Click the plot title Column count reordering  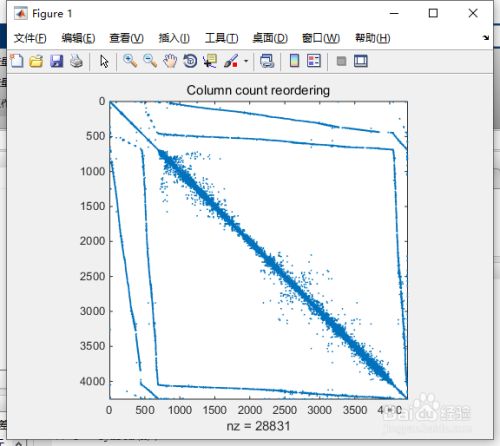(258, 90)
